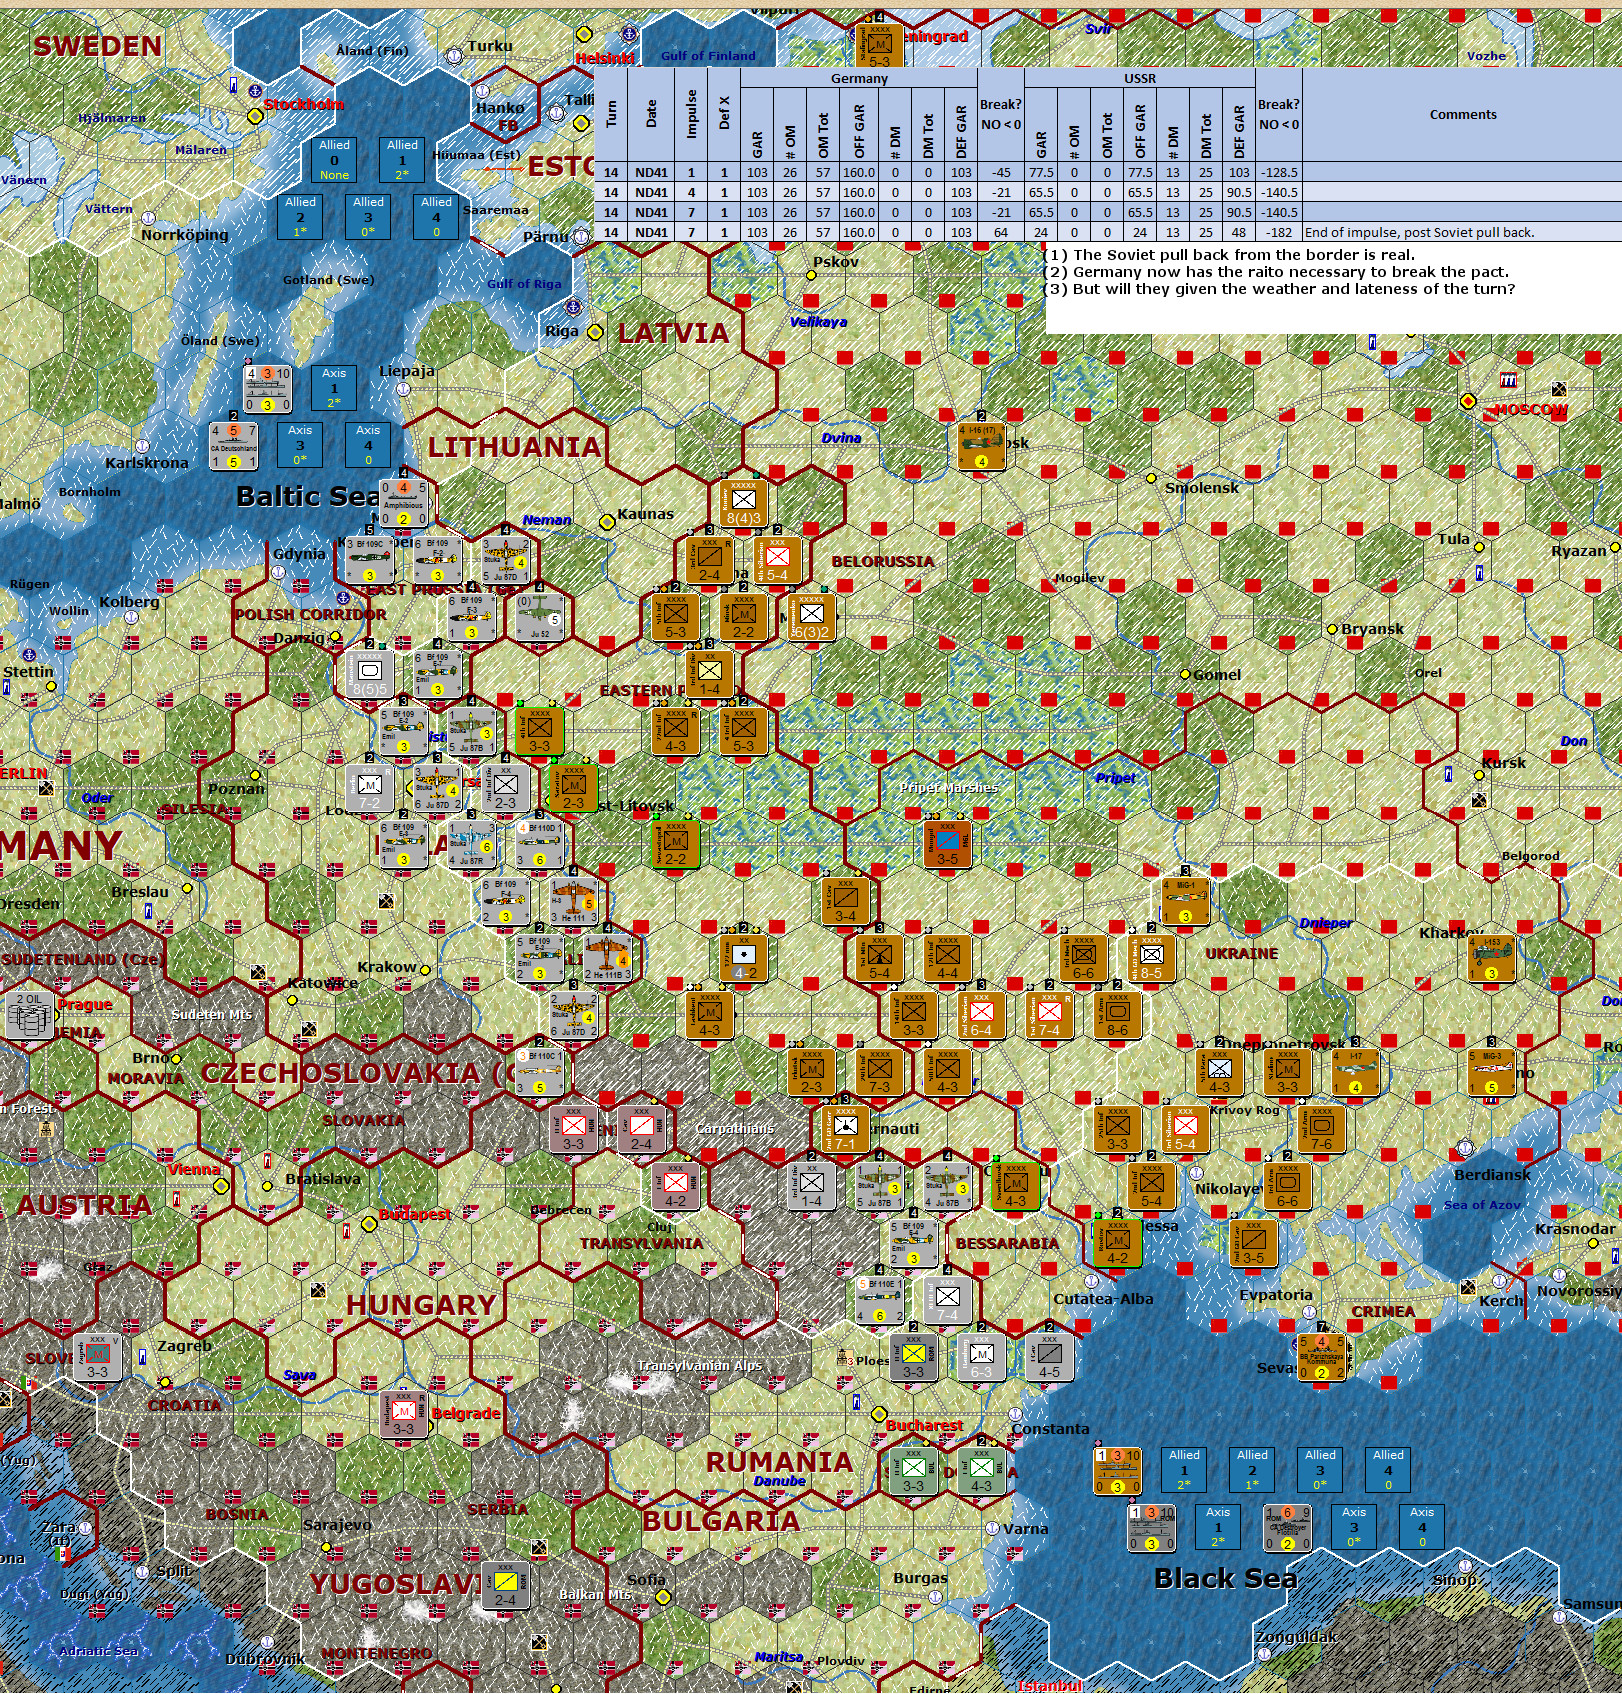Select the Ju 87R Stuka counter
The height and width of the screenshot is (1694, 1622).
[472, 845]
